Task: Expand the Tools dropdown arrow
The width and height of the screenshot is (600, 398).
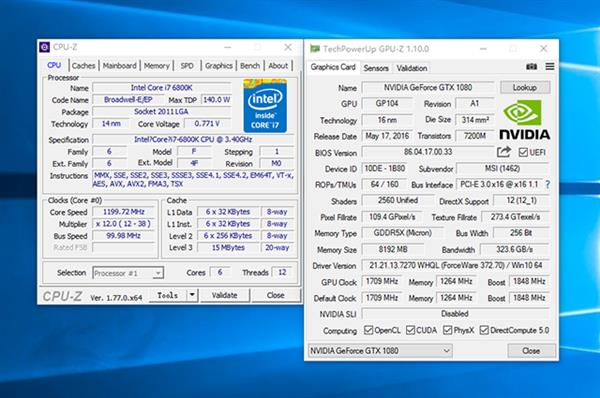Action: click(x=192, y=295)
